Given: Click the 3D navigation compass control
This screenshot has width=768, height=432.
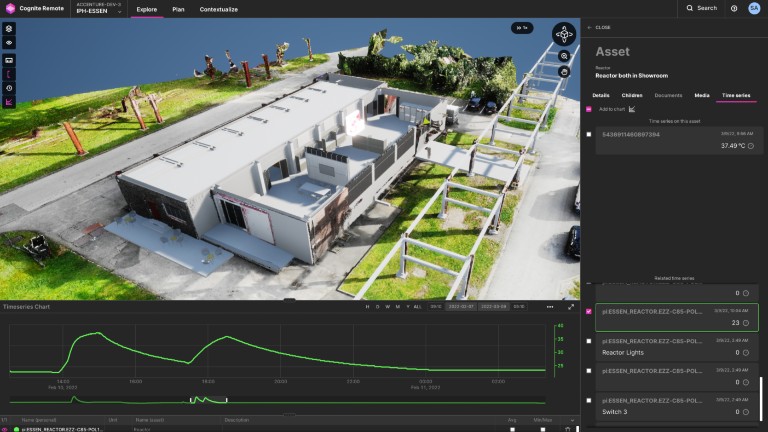Looking at the screenshot, I should (x=564, y=34).
